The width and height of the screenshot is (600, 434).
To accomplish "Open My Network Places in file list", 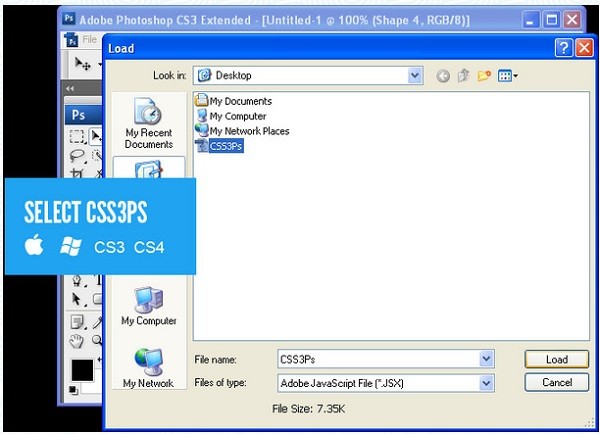I will [x=242, y=131].
